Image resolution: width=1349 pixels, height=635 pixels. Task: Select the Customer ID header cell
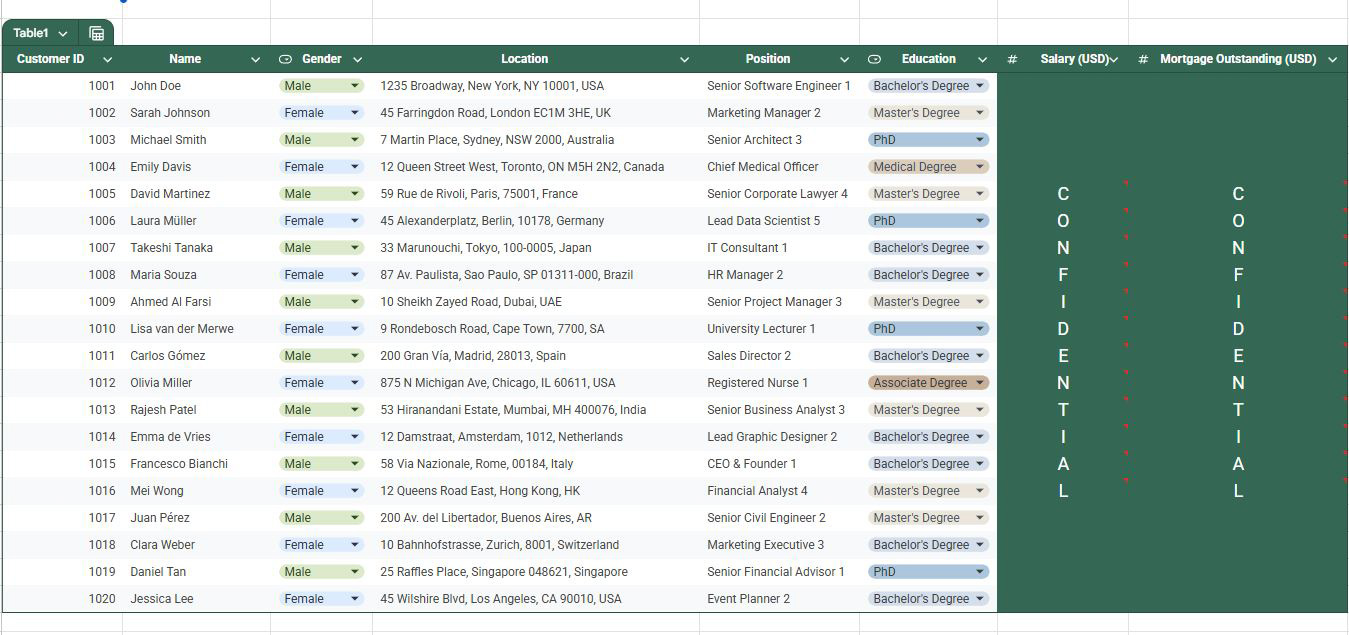coord(62,59)
